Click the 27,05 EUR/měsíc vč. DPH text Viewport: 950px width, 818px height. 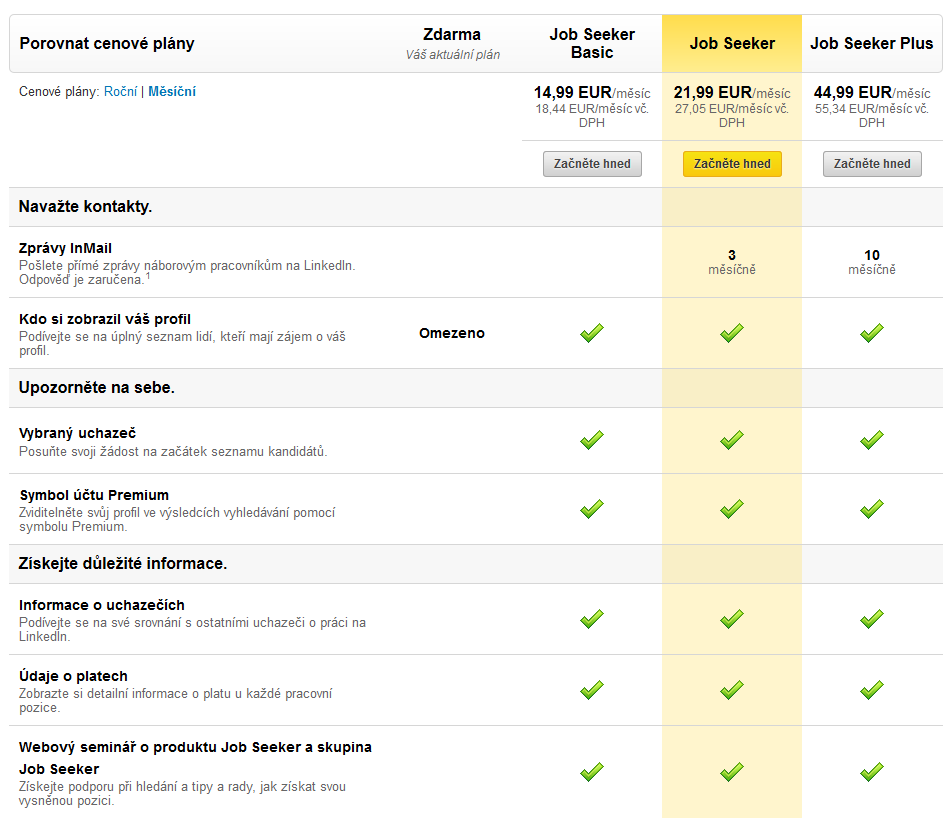732,116
